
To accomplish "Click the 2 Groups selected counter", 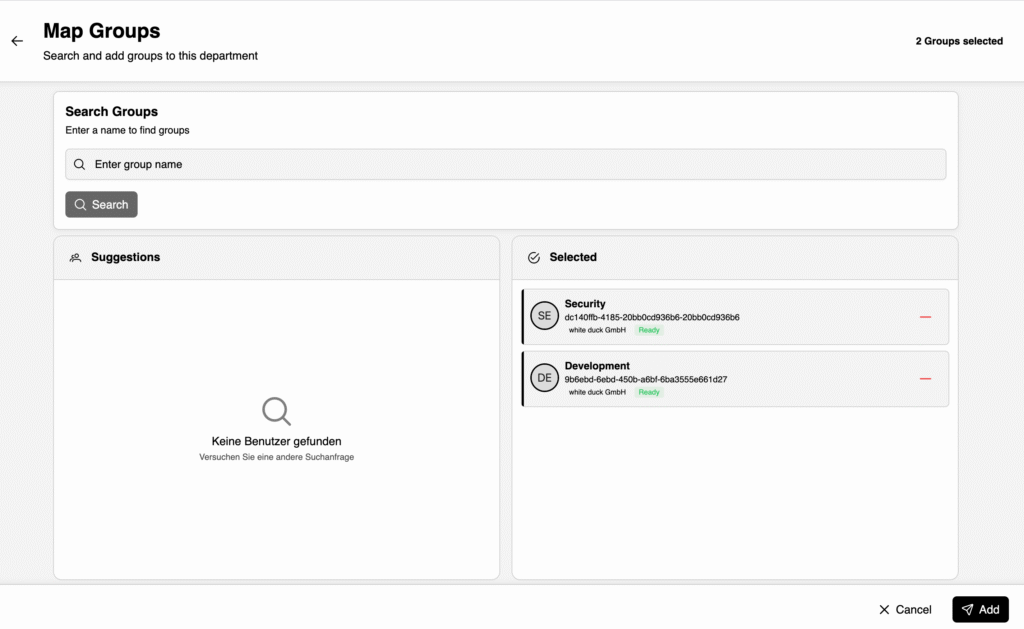I will coord(958,42).
